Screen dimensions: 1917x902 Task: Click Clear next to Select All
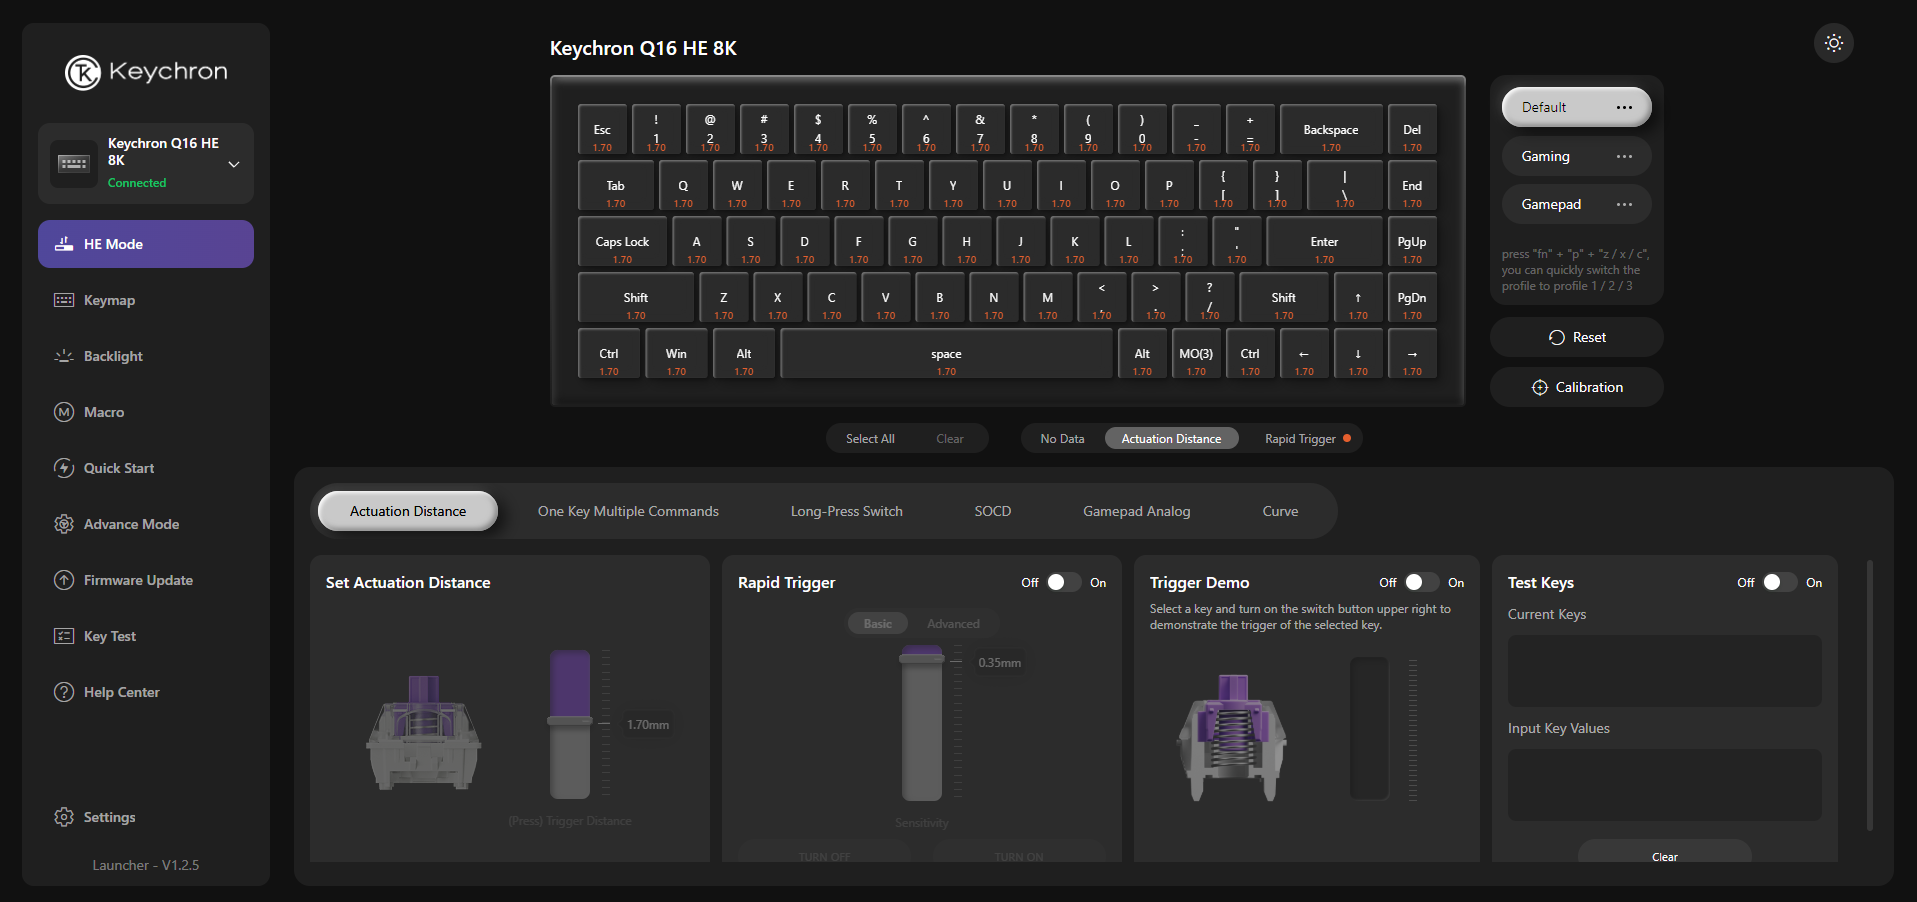tap(950, 439)
